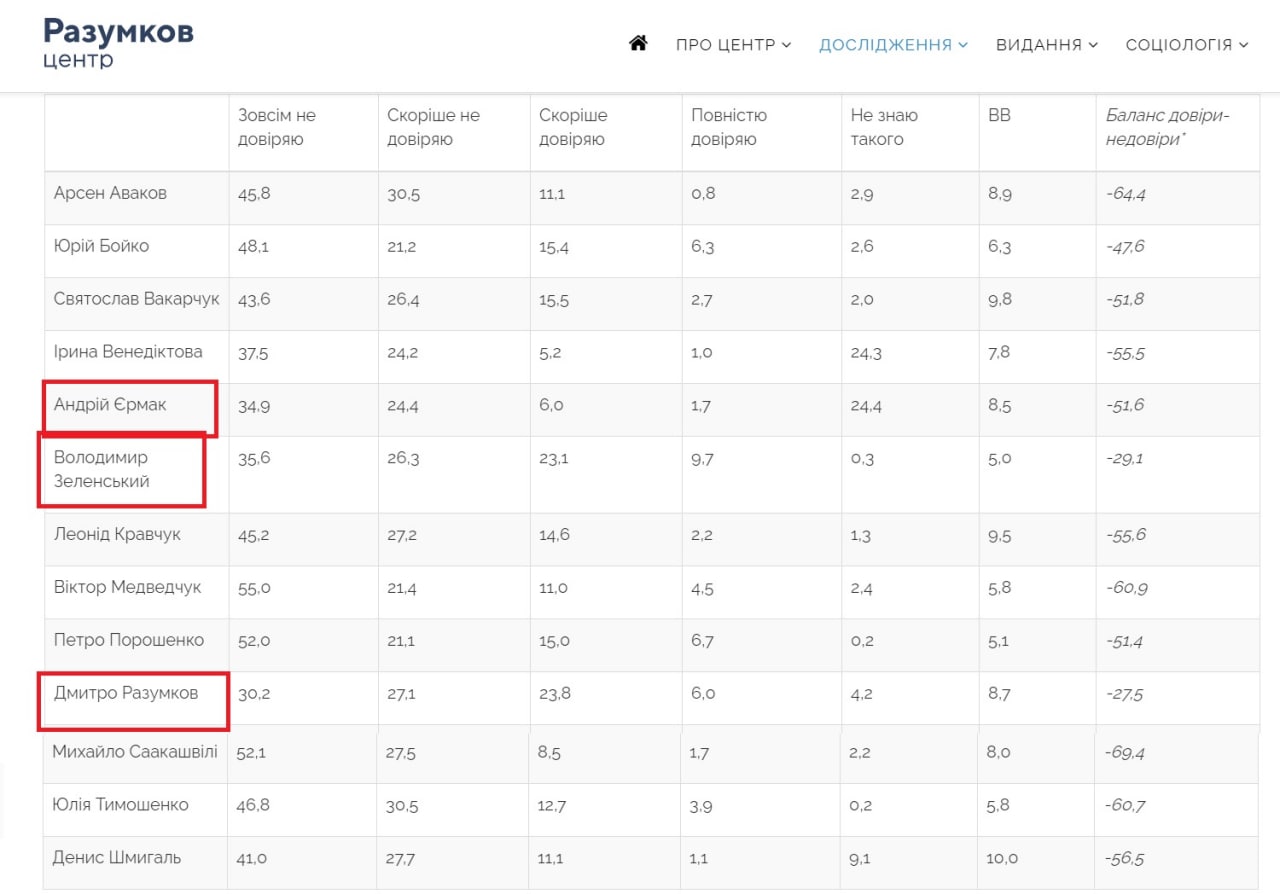Viewport: 1280px width, 894px height.
Task: Click Порошенко's 'Повністю довіряю' value 6,7
Action: click(702, 641)
